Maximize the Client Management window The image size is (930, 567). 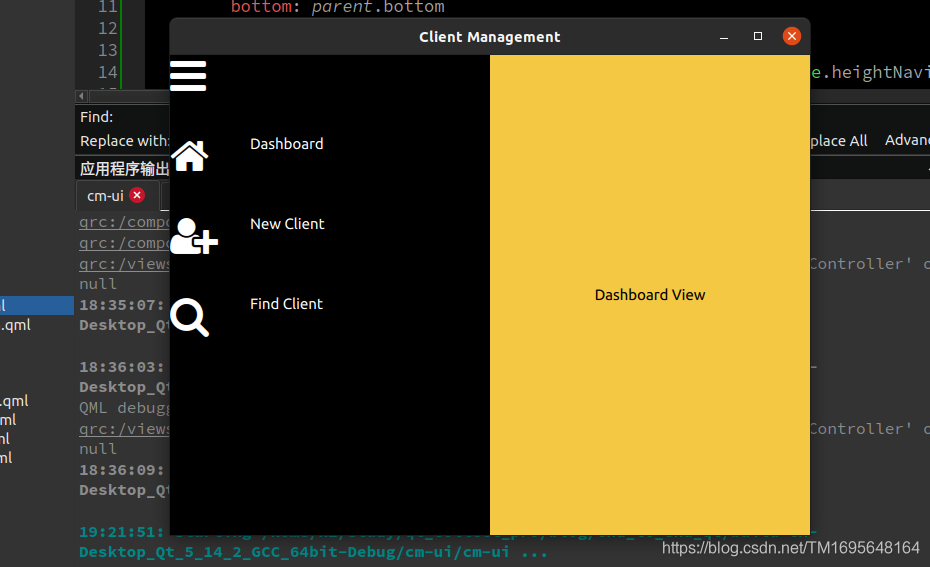pyautogui.click(x=757, y=37)
